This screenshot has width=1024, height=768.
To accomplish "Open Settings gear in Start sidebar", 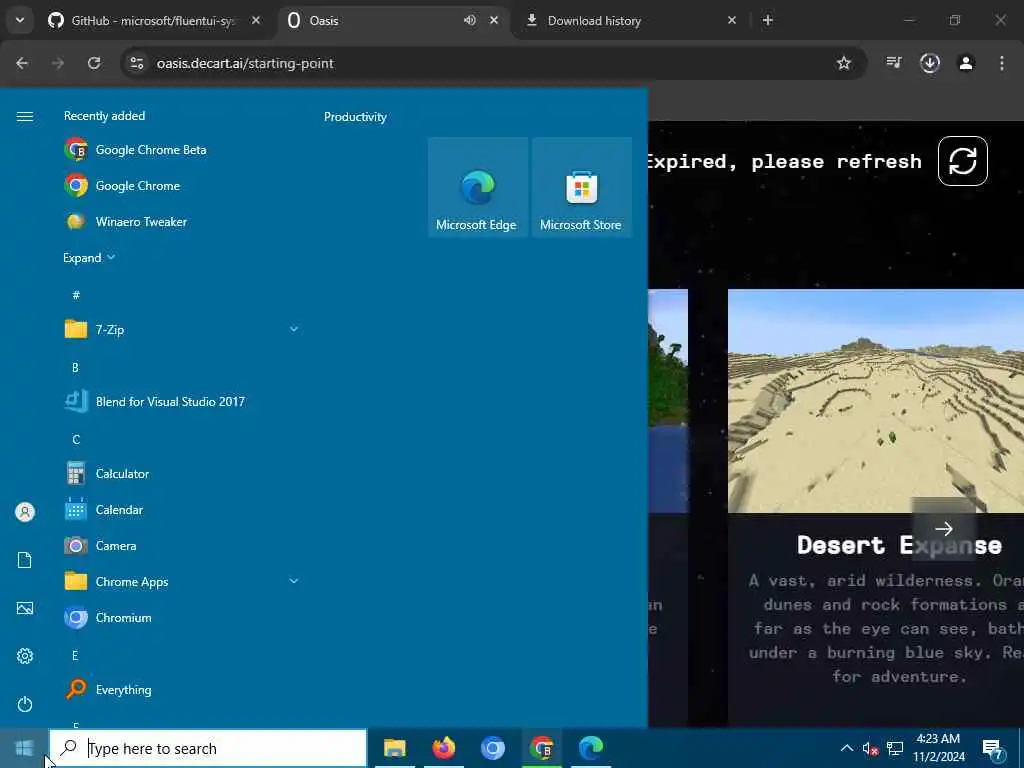I will tap(25, 656).
